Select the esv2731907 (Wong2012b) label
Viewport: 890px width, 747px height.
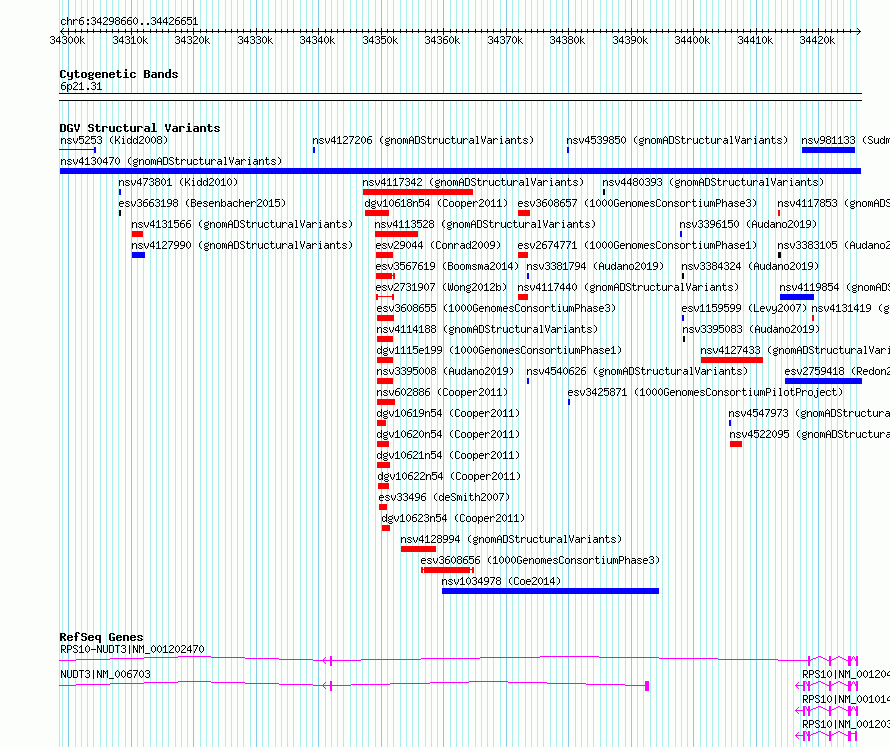441,287
